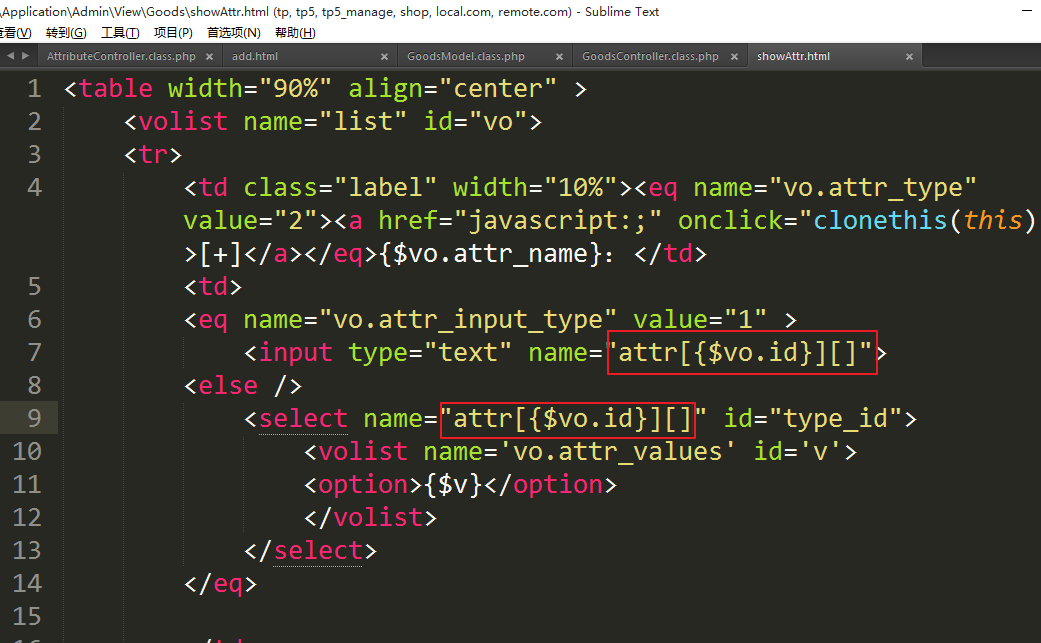Screen dimensions: 1041x643
Task: Open the GoodsModel.class.php tab
Action: point(466,57)
